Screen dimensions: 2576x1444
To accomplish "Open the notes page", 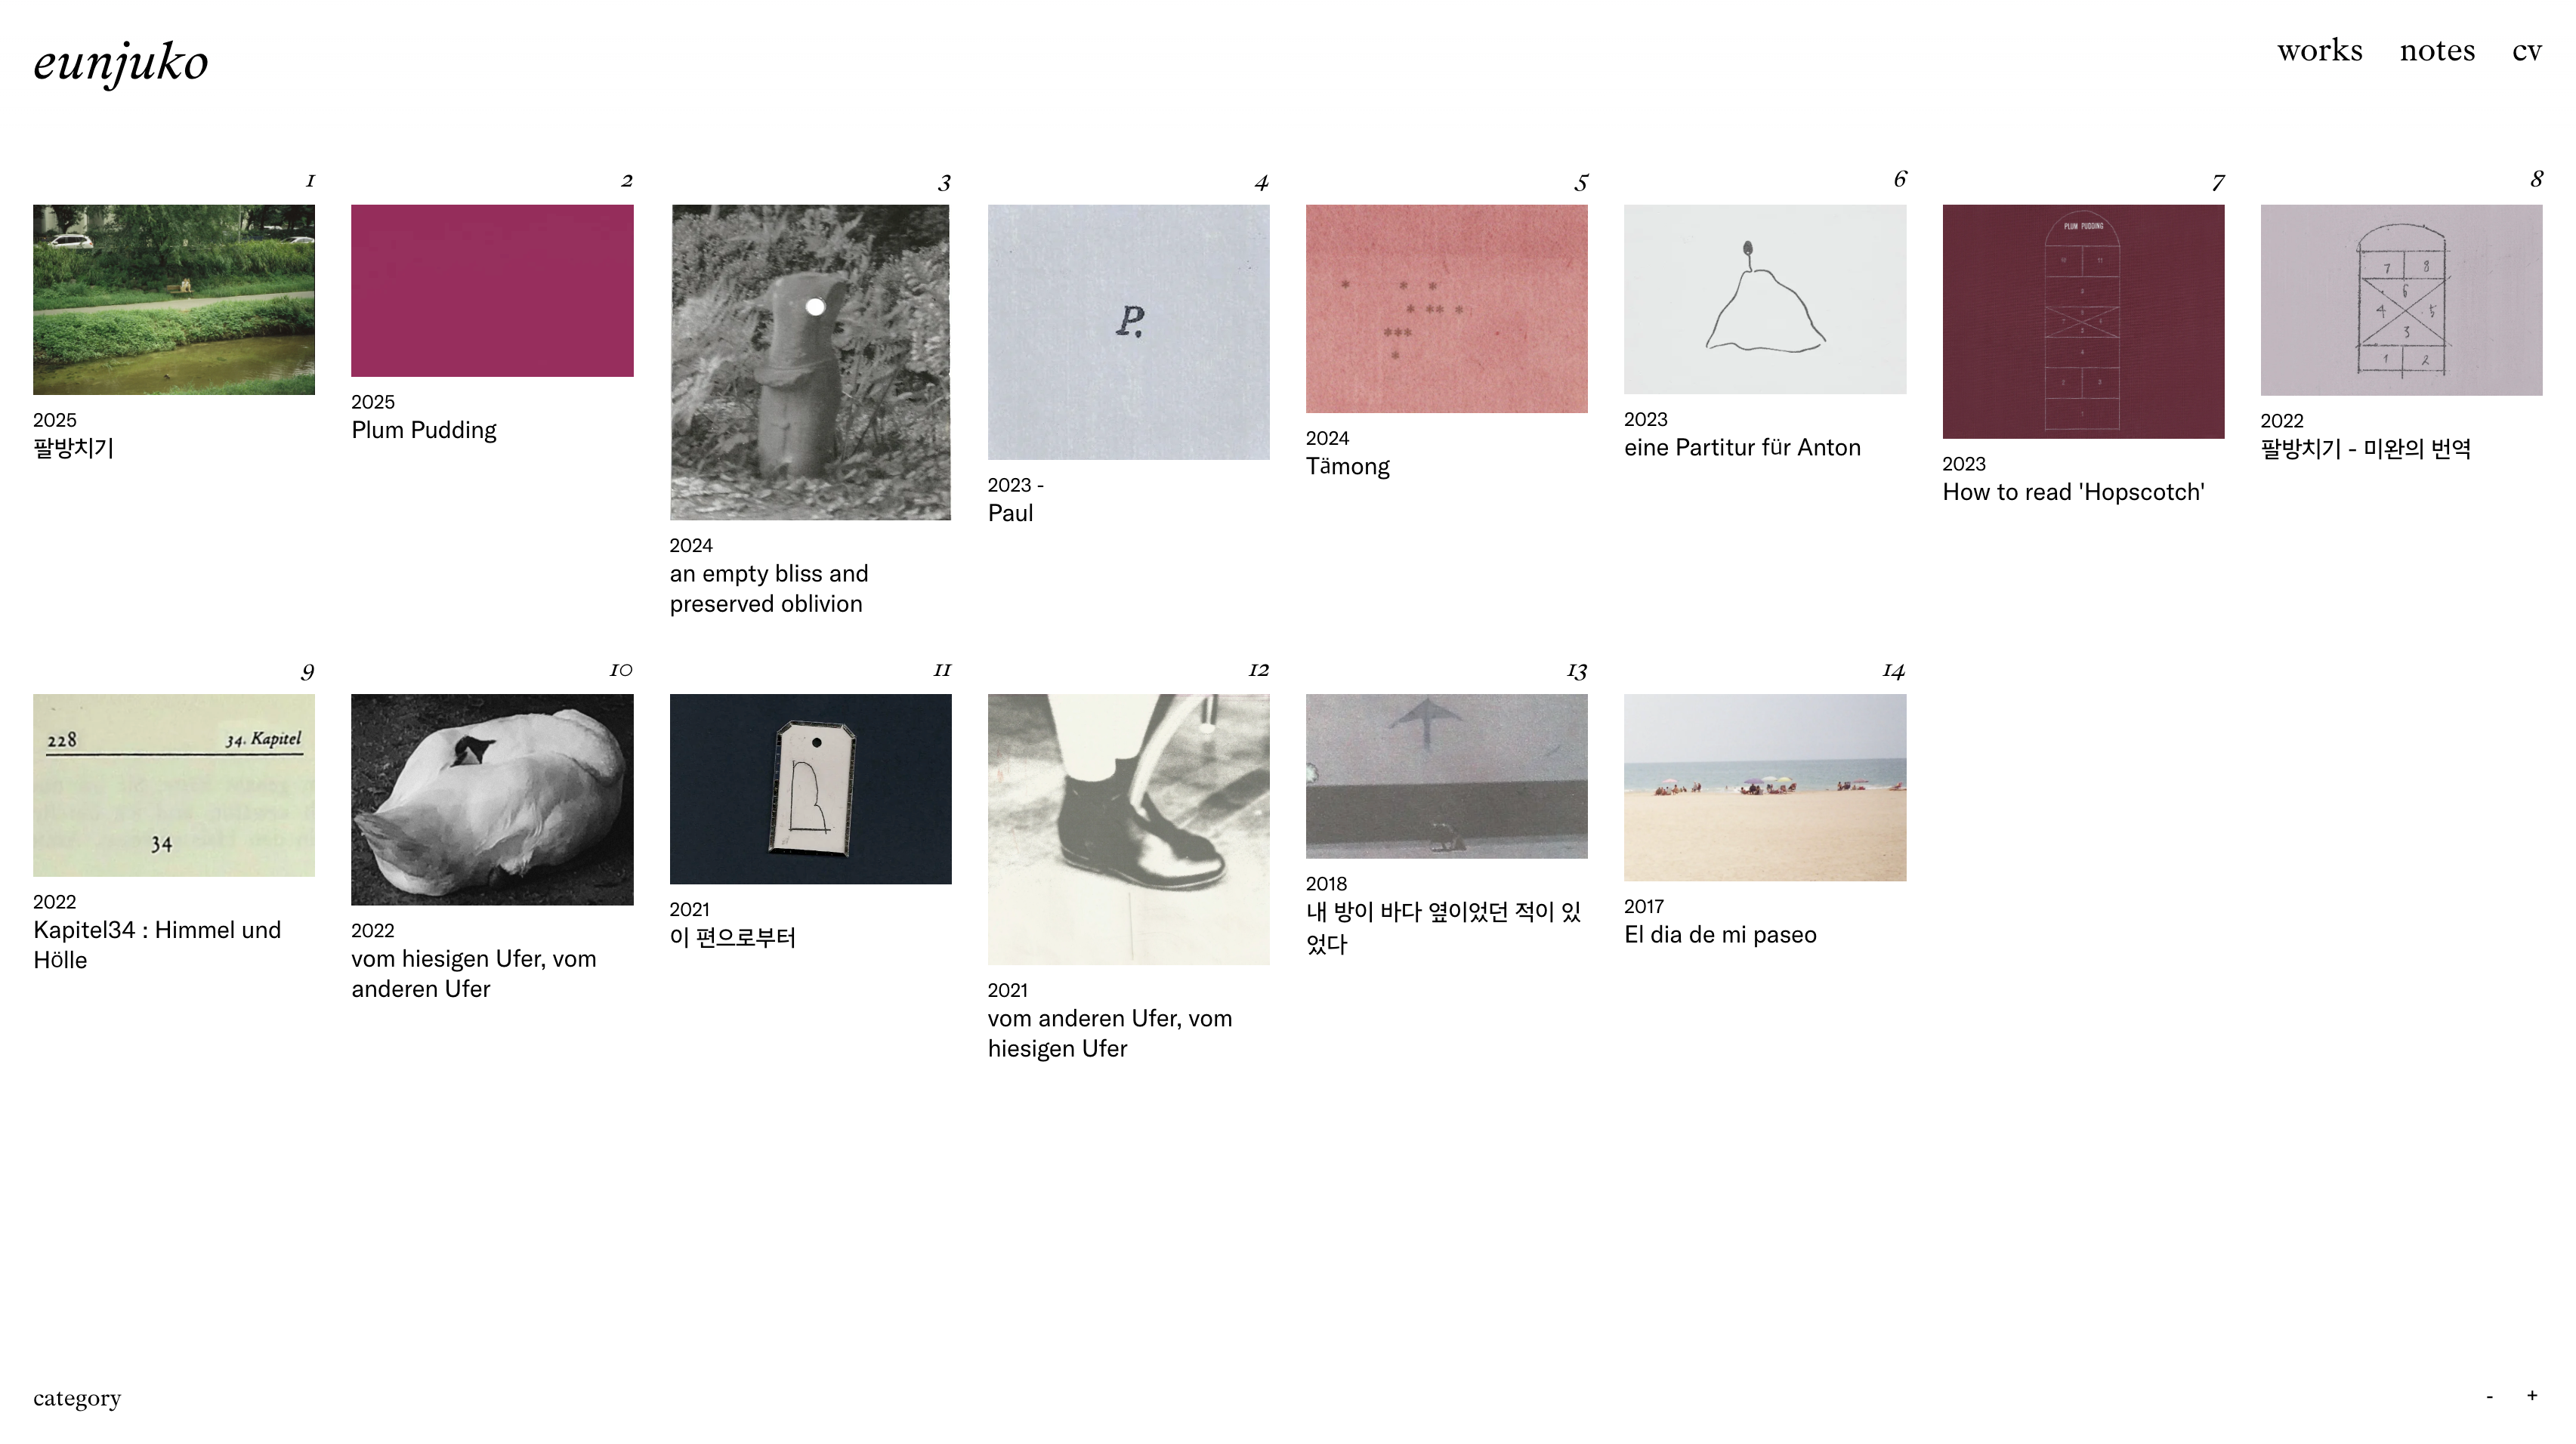I will tap(2437, 50).
